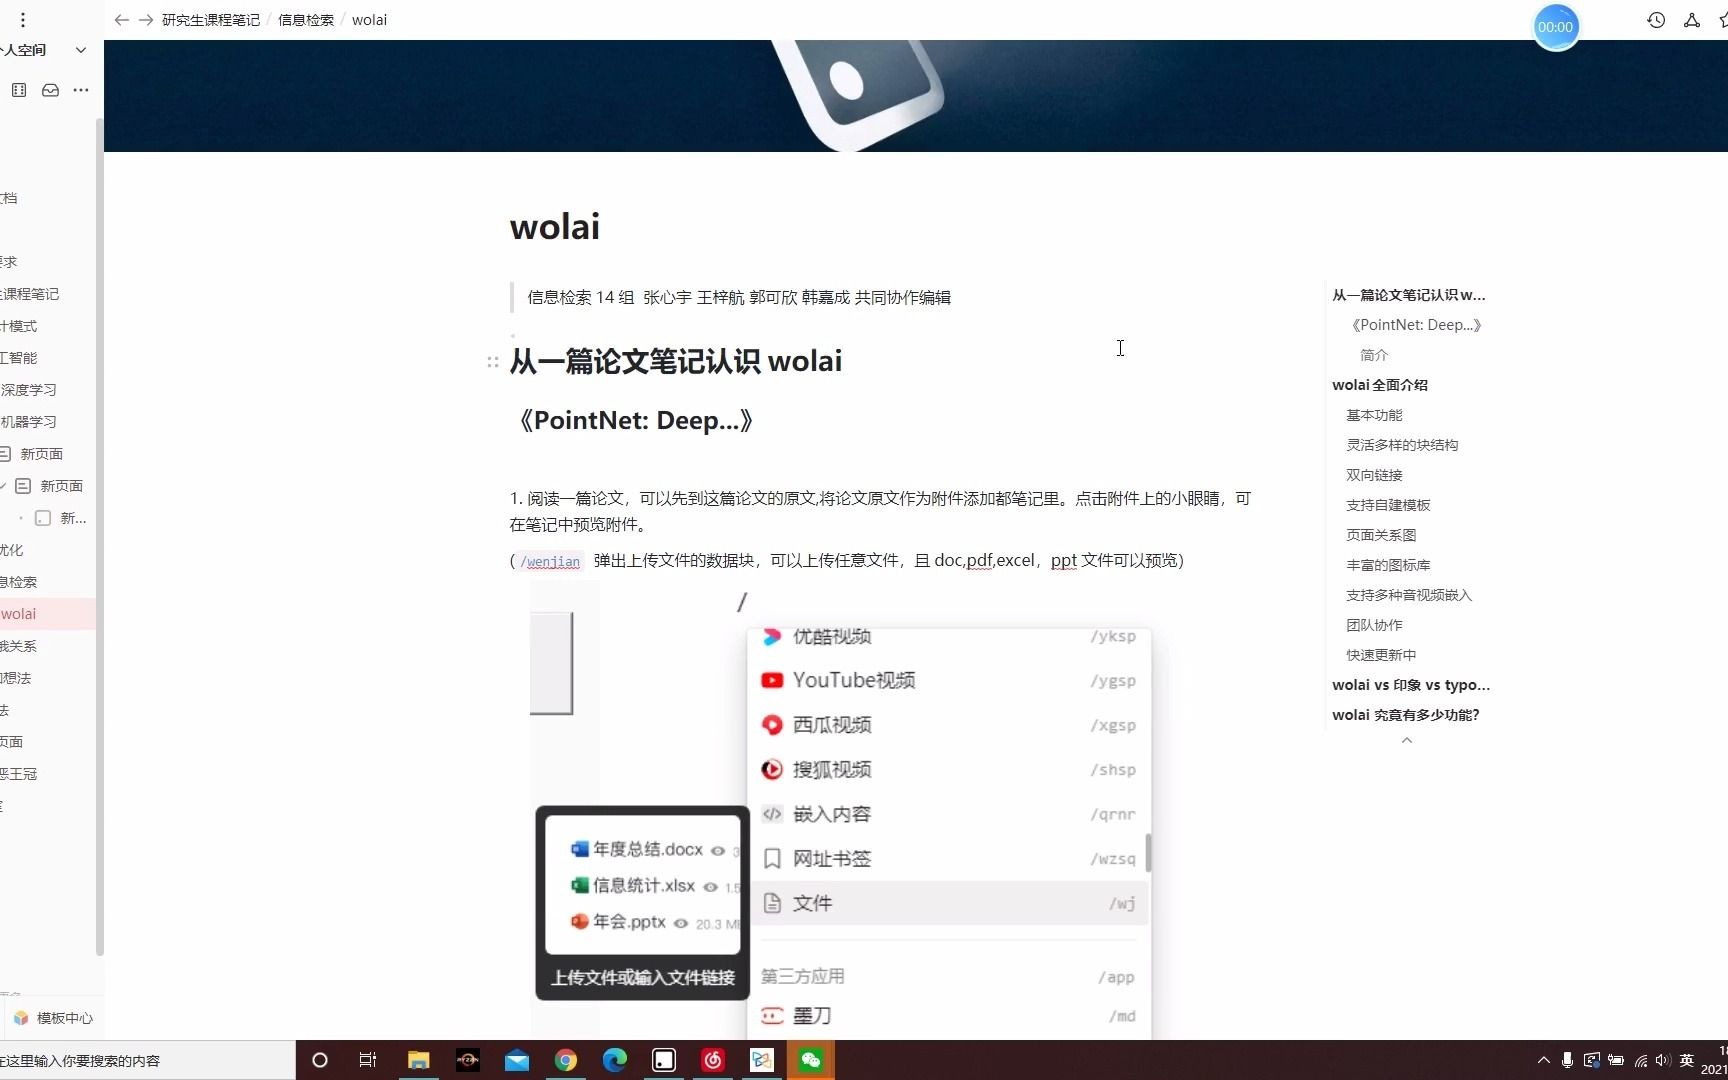1728x1080 pixels.
Task: Open network settings from the tray wifi icon
Action: pyautogui.click(x=1640, y=1060)
